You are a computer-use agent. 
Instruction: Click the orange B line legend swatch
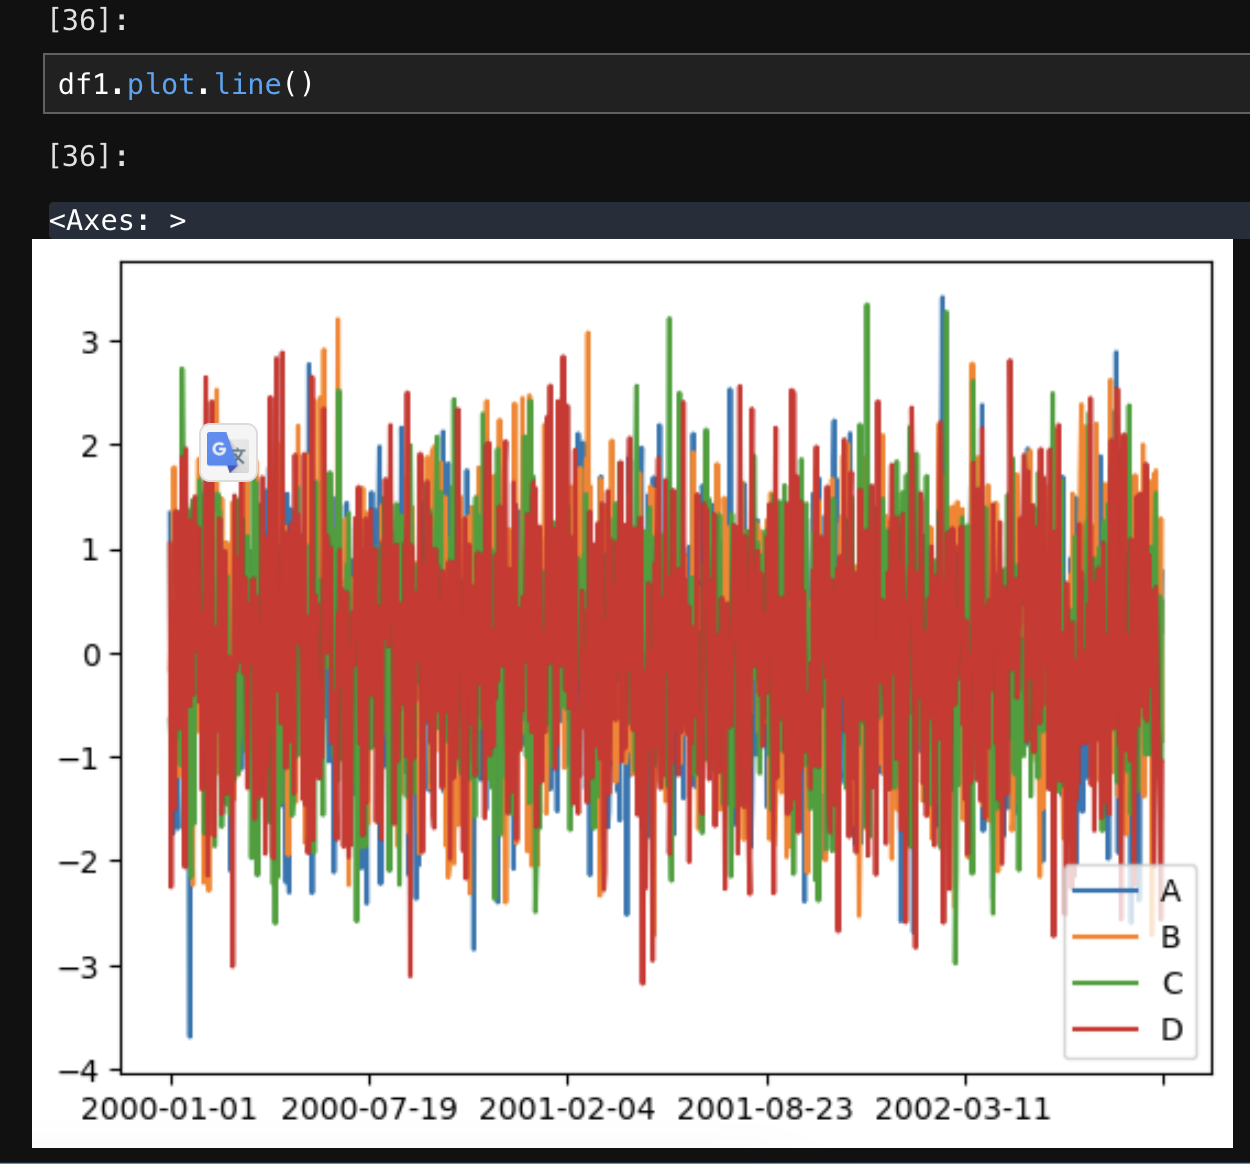[1105, 937]
